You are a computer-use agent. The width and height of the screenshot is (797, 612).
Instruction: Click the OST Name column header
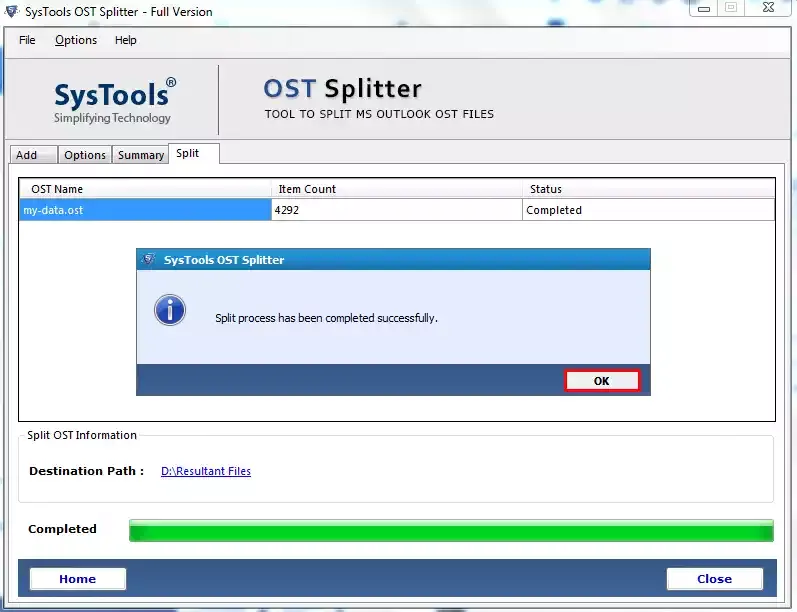point(145,189)
